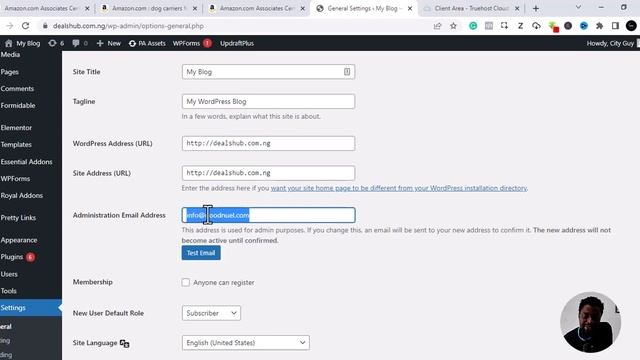Toggle the browser side panel icon

(616, 26)
